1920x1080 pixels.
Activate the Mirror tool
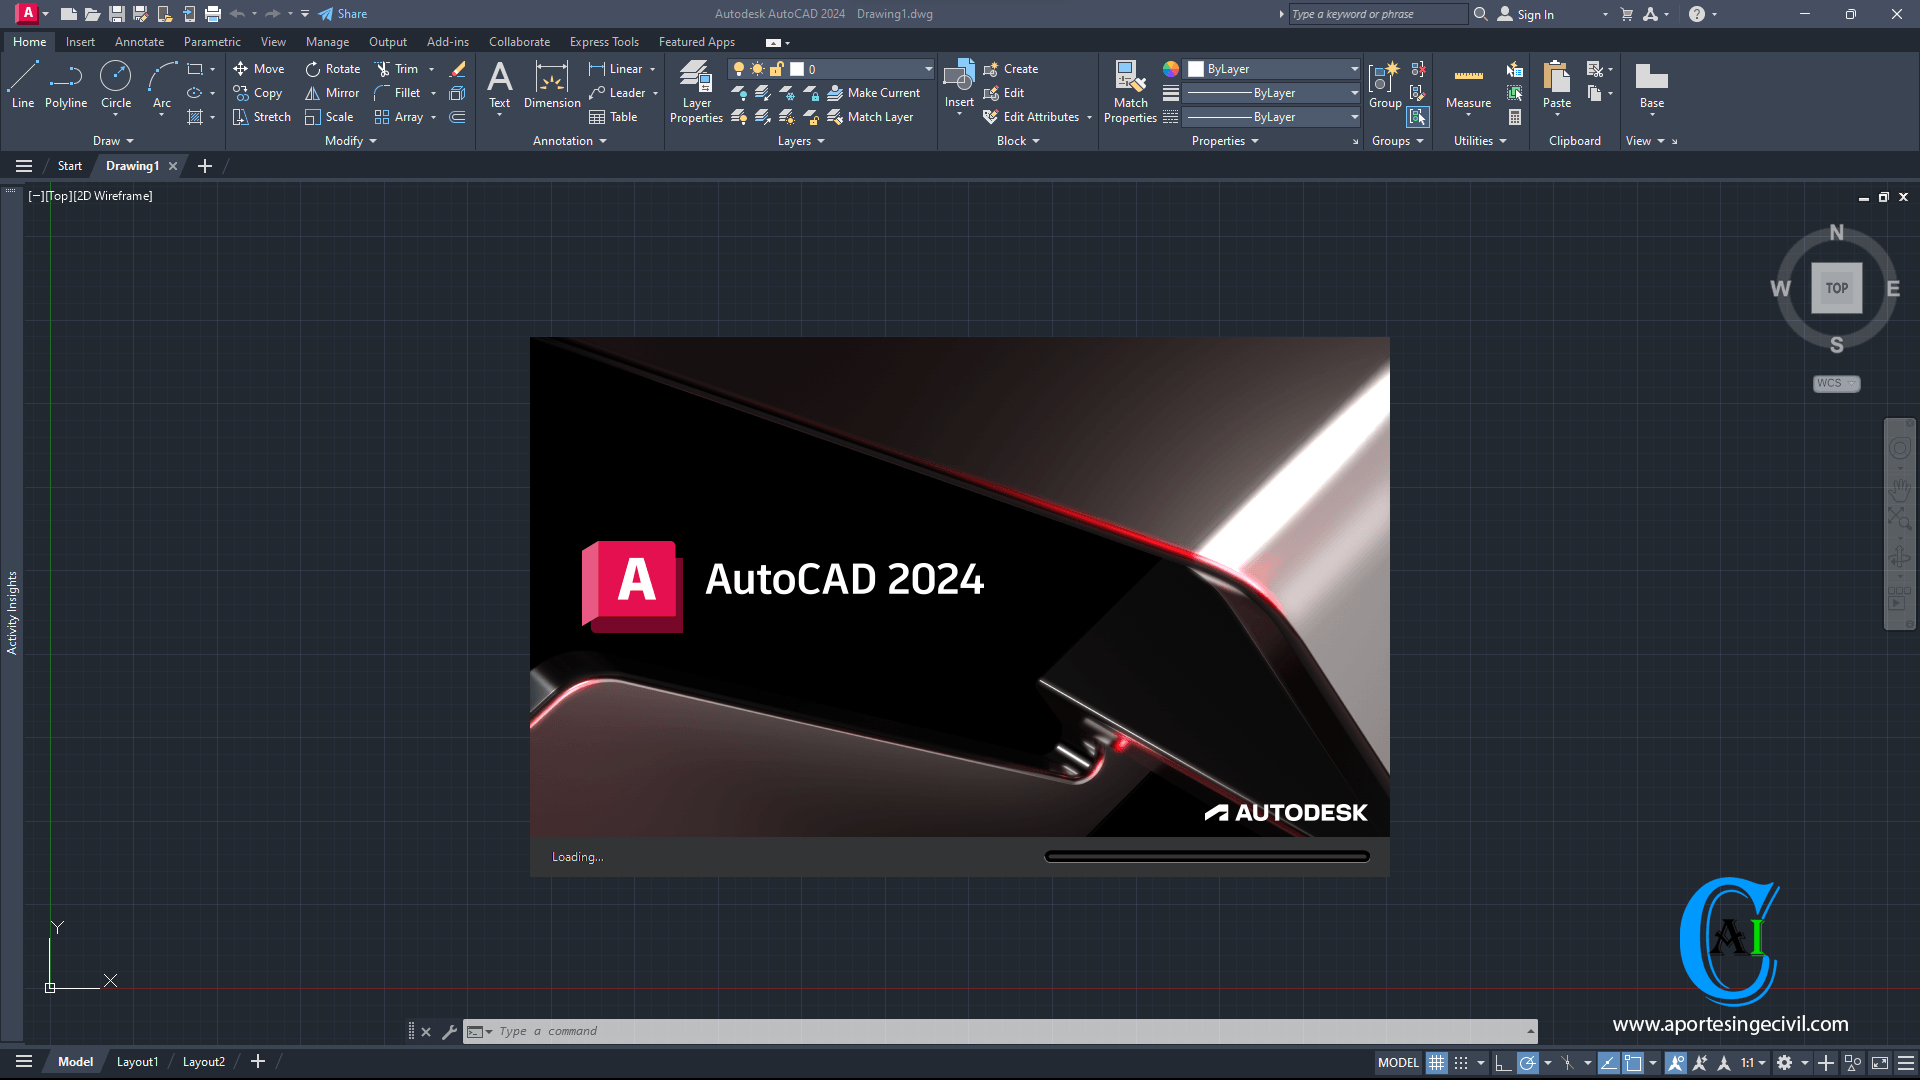point(331,92)
